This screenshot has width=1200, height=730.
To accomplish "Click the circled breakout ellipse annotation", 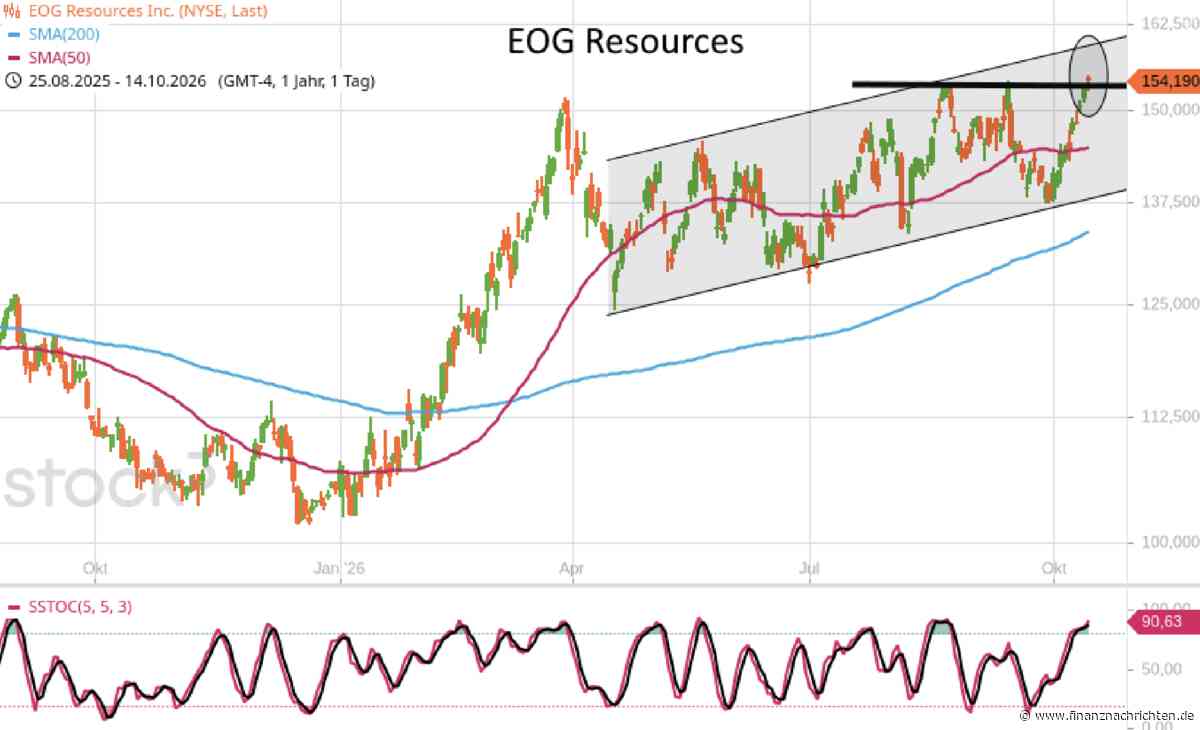I will [1088, 75].
